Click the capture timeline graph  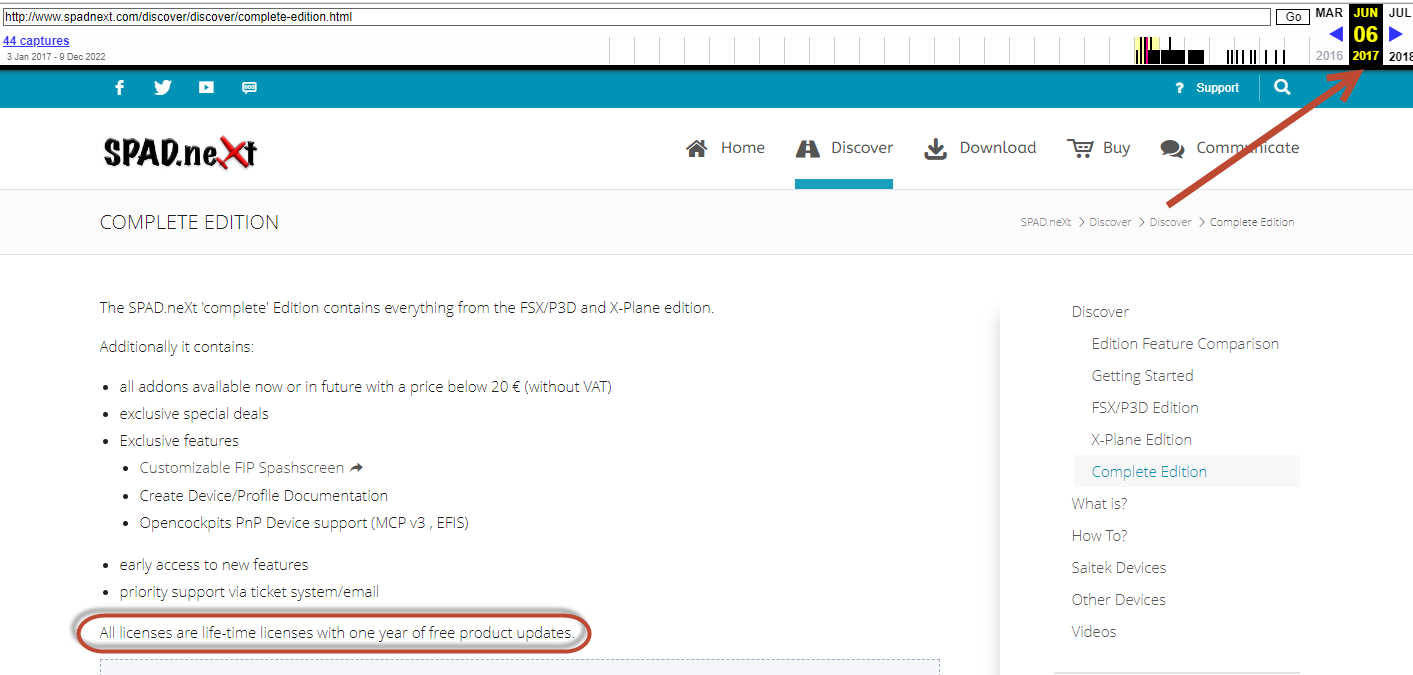click(959, 50)
